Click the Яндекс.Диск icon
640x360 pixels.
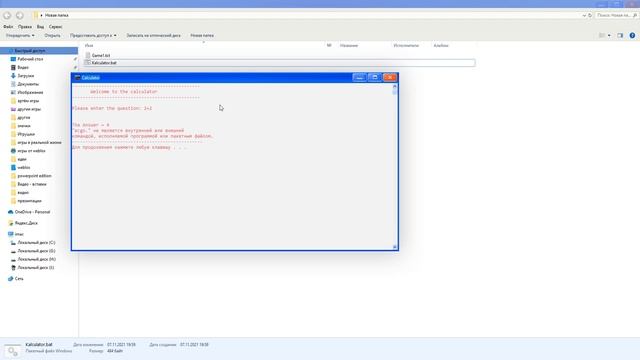click(11, 223)
